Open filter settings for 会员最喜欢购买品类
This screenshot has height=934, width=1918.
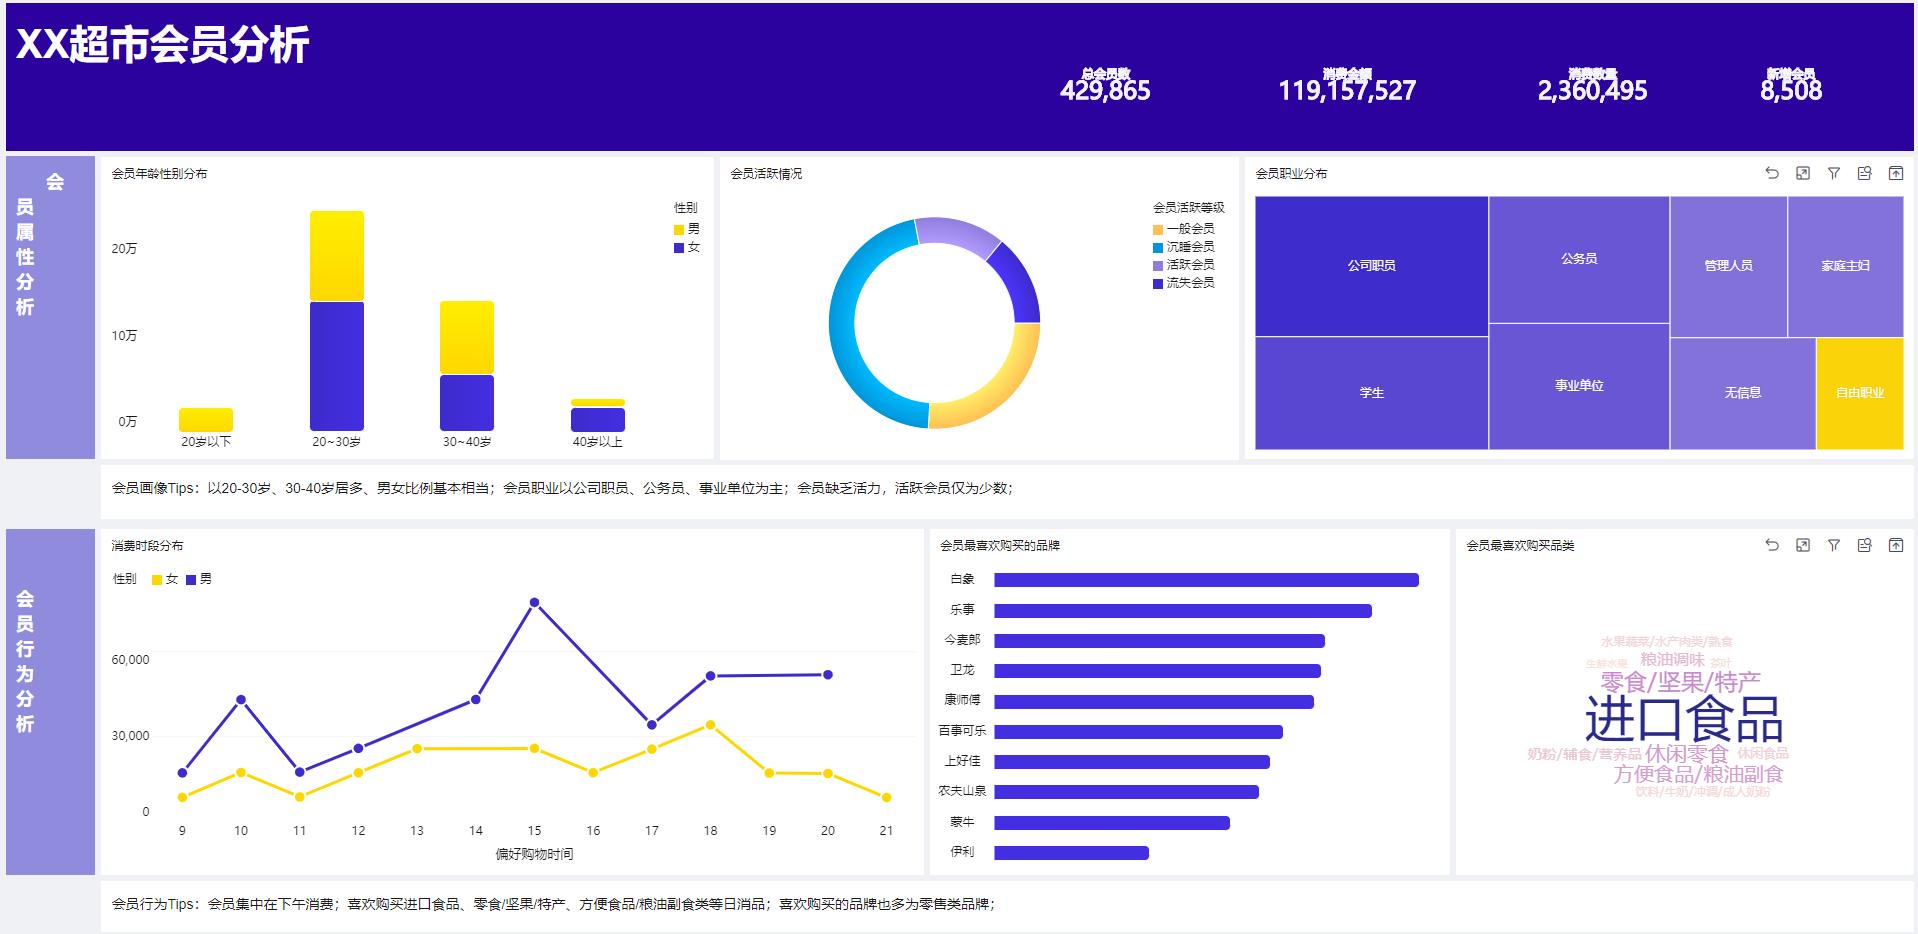(1832, 545)
